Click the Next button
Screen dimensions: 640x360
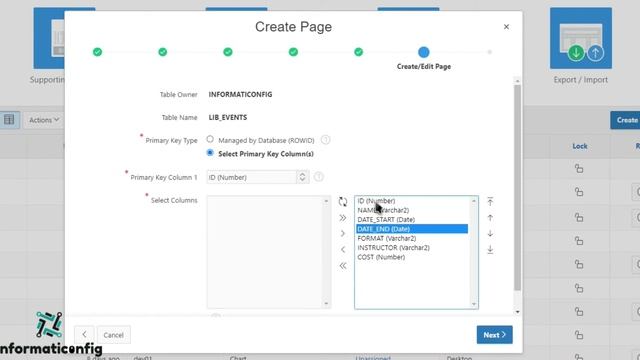click(x=494, y=335)
